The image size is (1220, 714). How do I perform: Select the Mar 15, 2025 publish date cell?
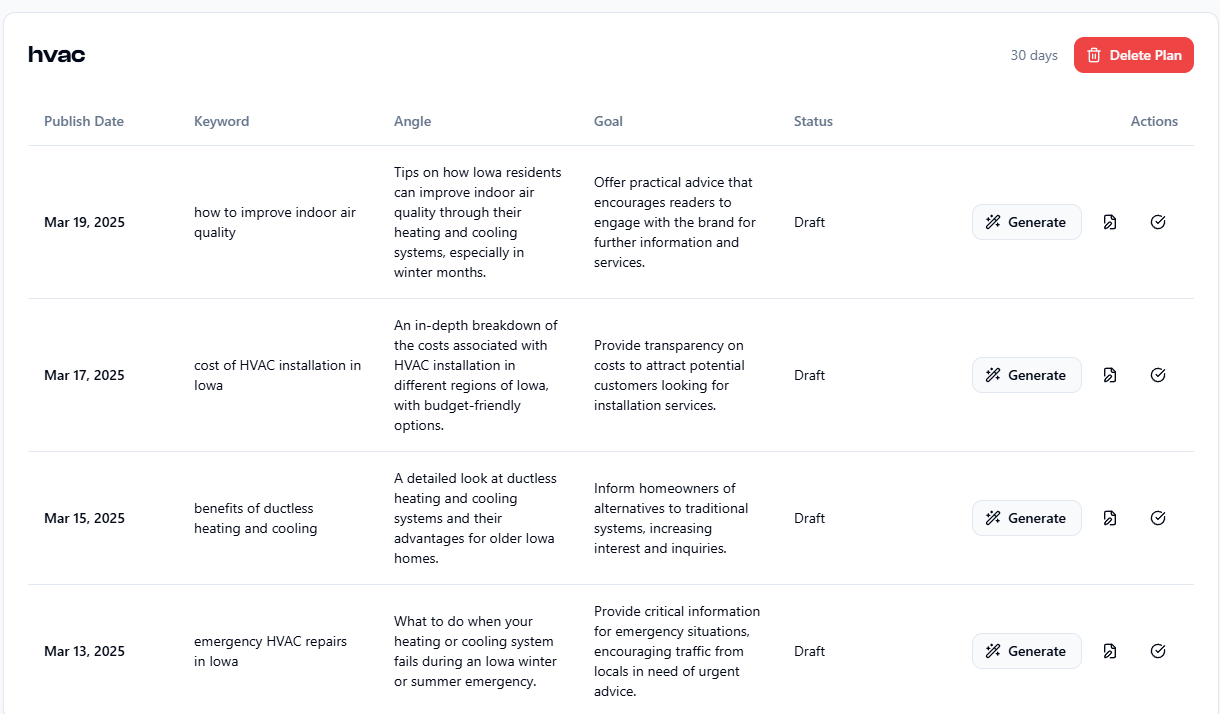84,518
